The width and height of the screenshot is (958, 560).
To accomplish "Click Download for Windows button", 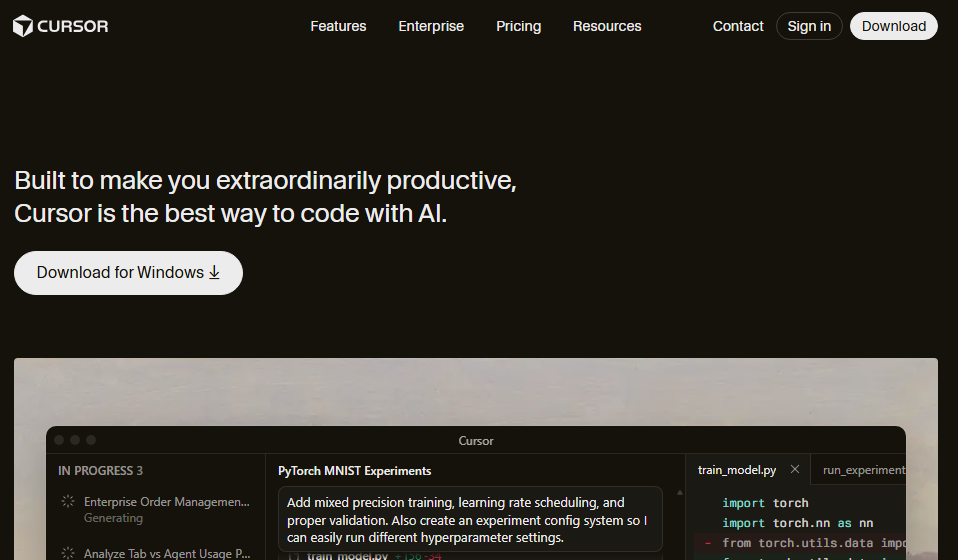I will (128, 273).
